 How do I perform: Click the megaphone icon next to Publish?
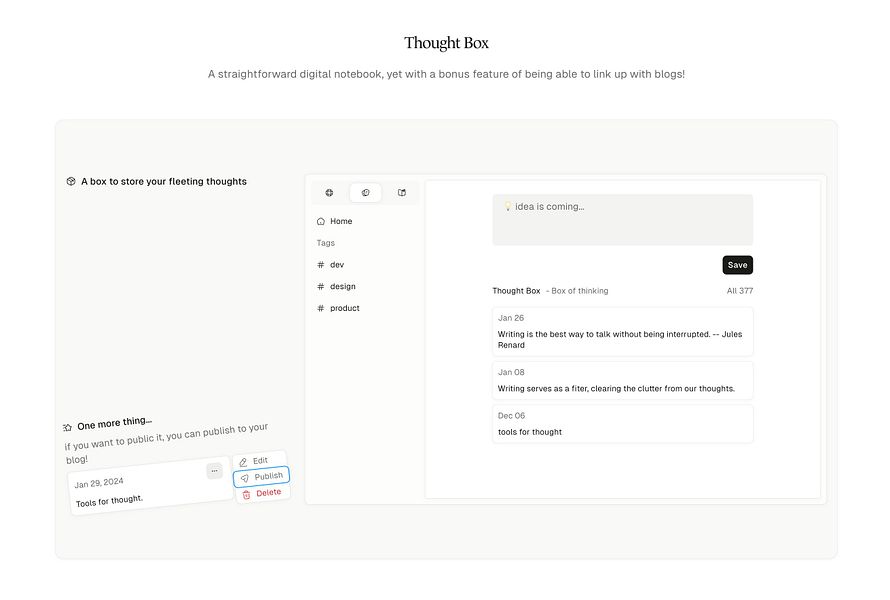[245, 479]
